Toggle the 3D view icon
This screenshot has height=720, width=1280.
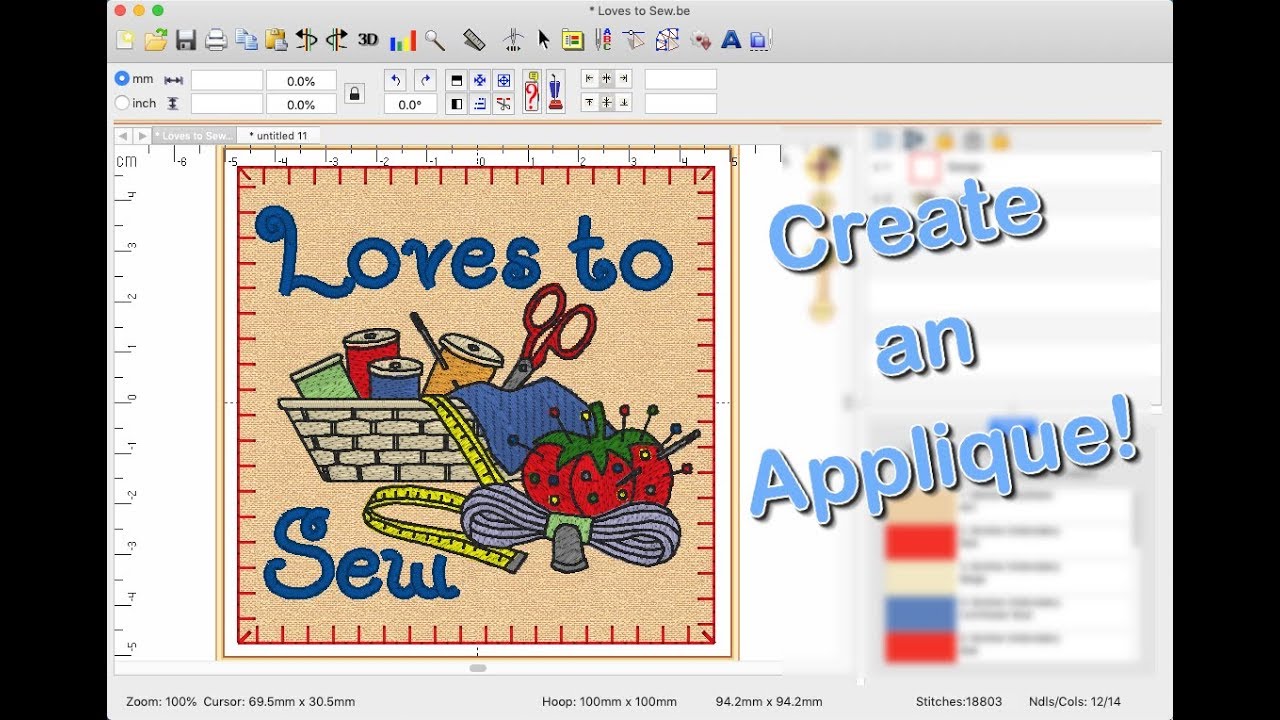click(368, 40)
